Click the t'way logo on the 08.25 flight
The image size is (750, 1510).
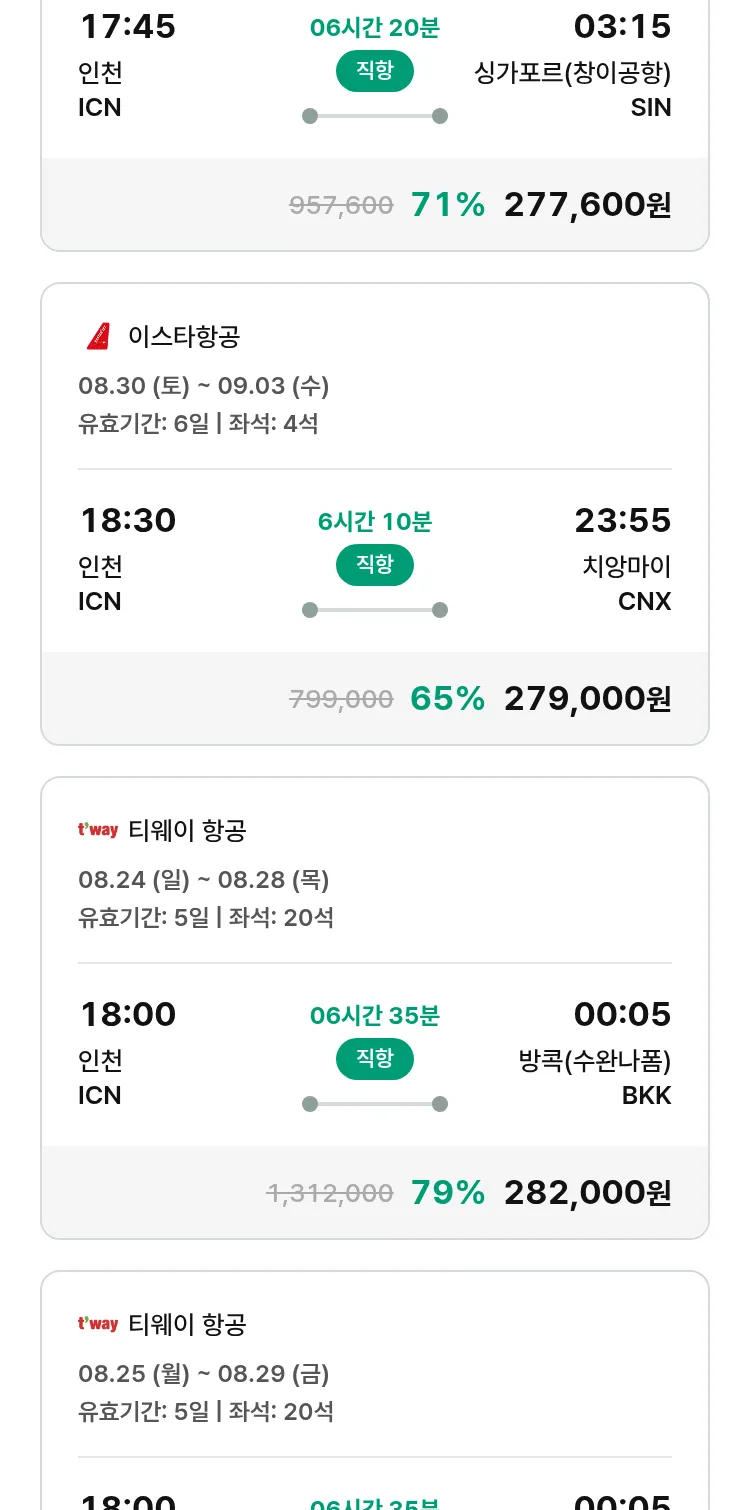pyautogui.click(x=98, y=1324)
